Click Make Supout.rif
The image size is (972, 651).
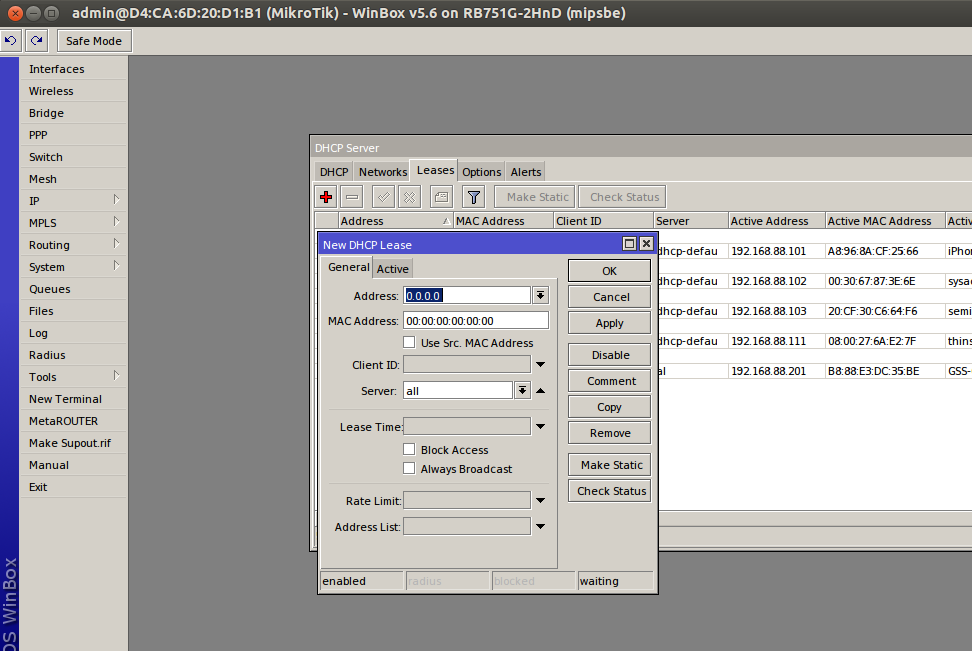pos(73,443)
